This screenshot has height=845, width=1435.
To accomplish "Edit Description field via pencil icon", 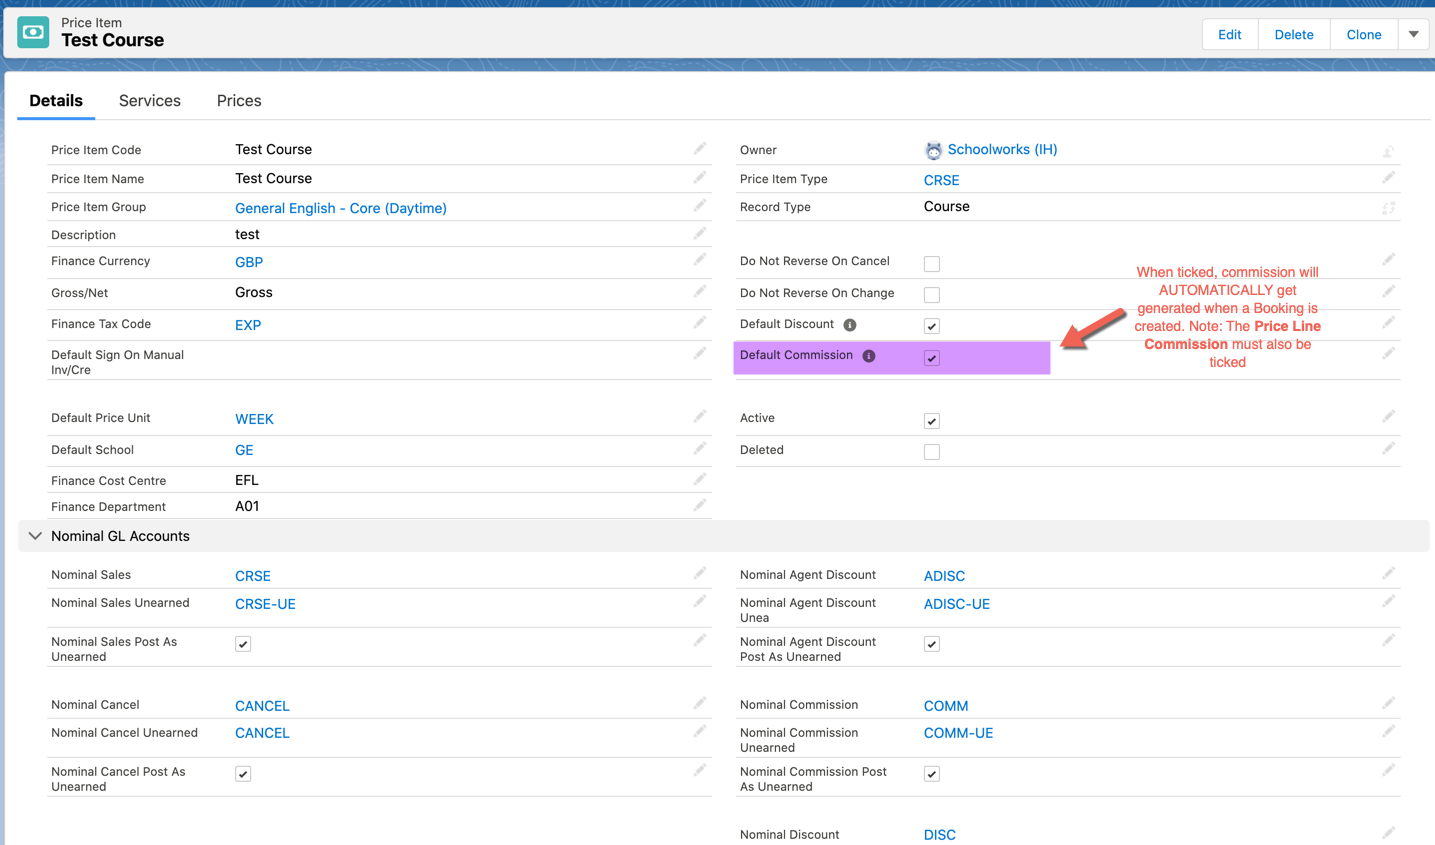I will pos(700,233).
